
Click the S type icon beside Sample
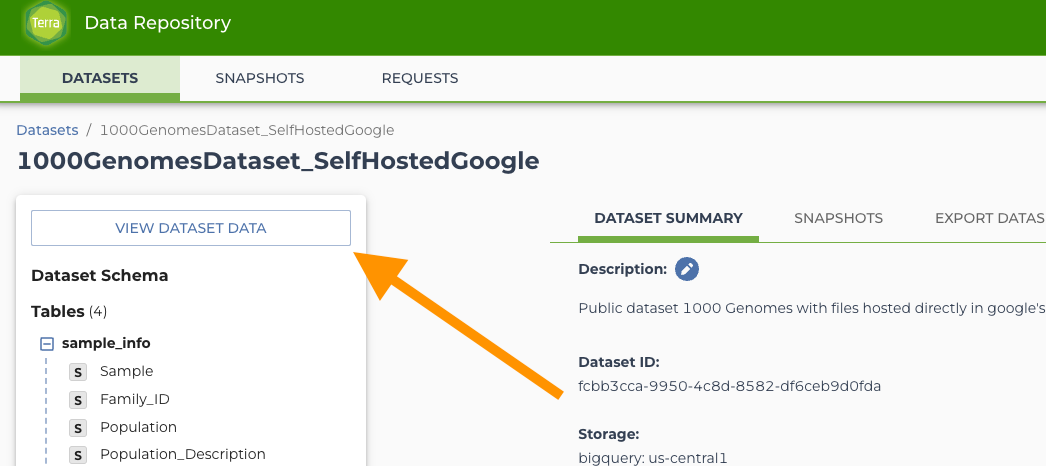(78, 372)
